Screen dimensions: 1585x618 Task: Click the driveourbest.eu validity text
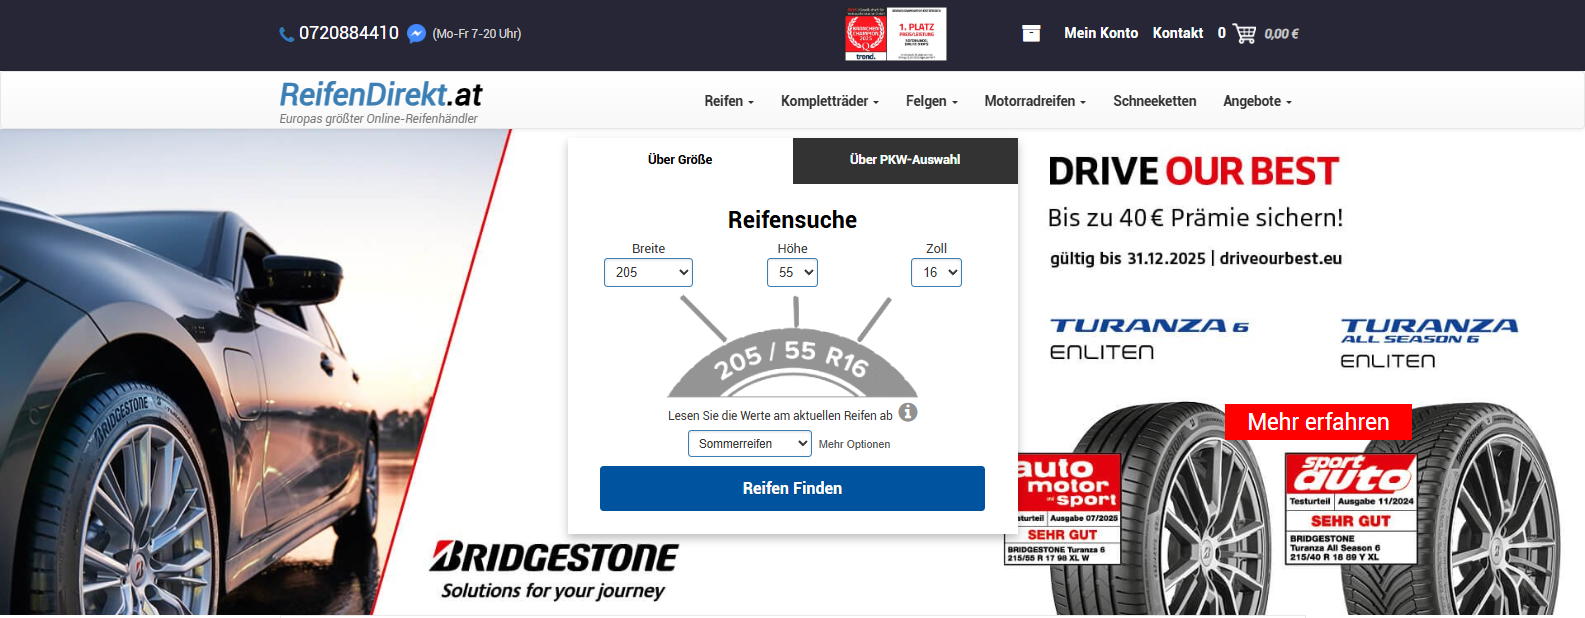[x=1196, y=259]
